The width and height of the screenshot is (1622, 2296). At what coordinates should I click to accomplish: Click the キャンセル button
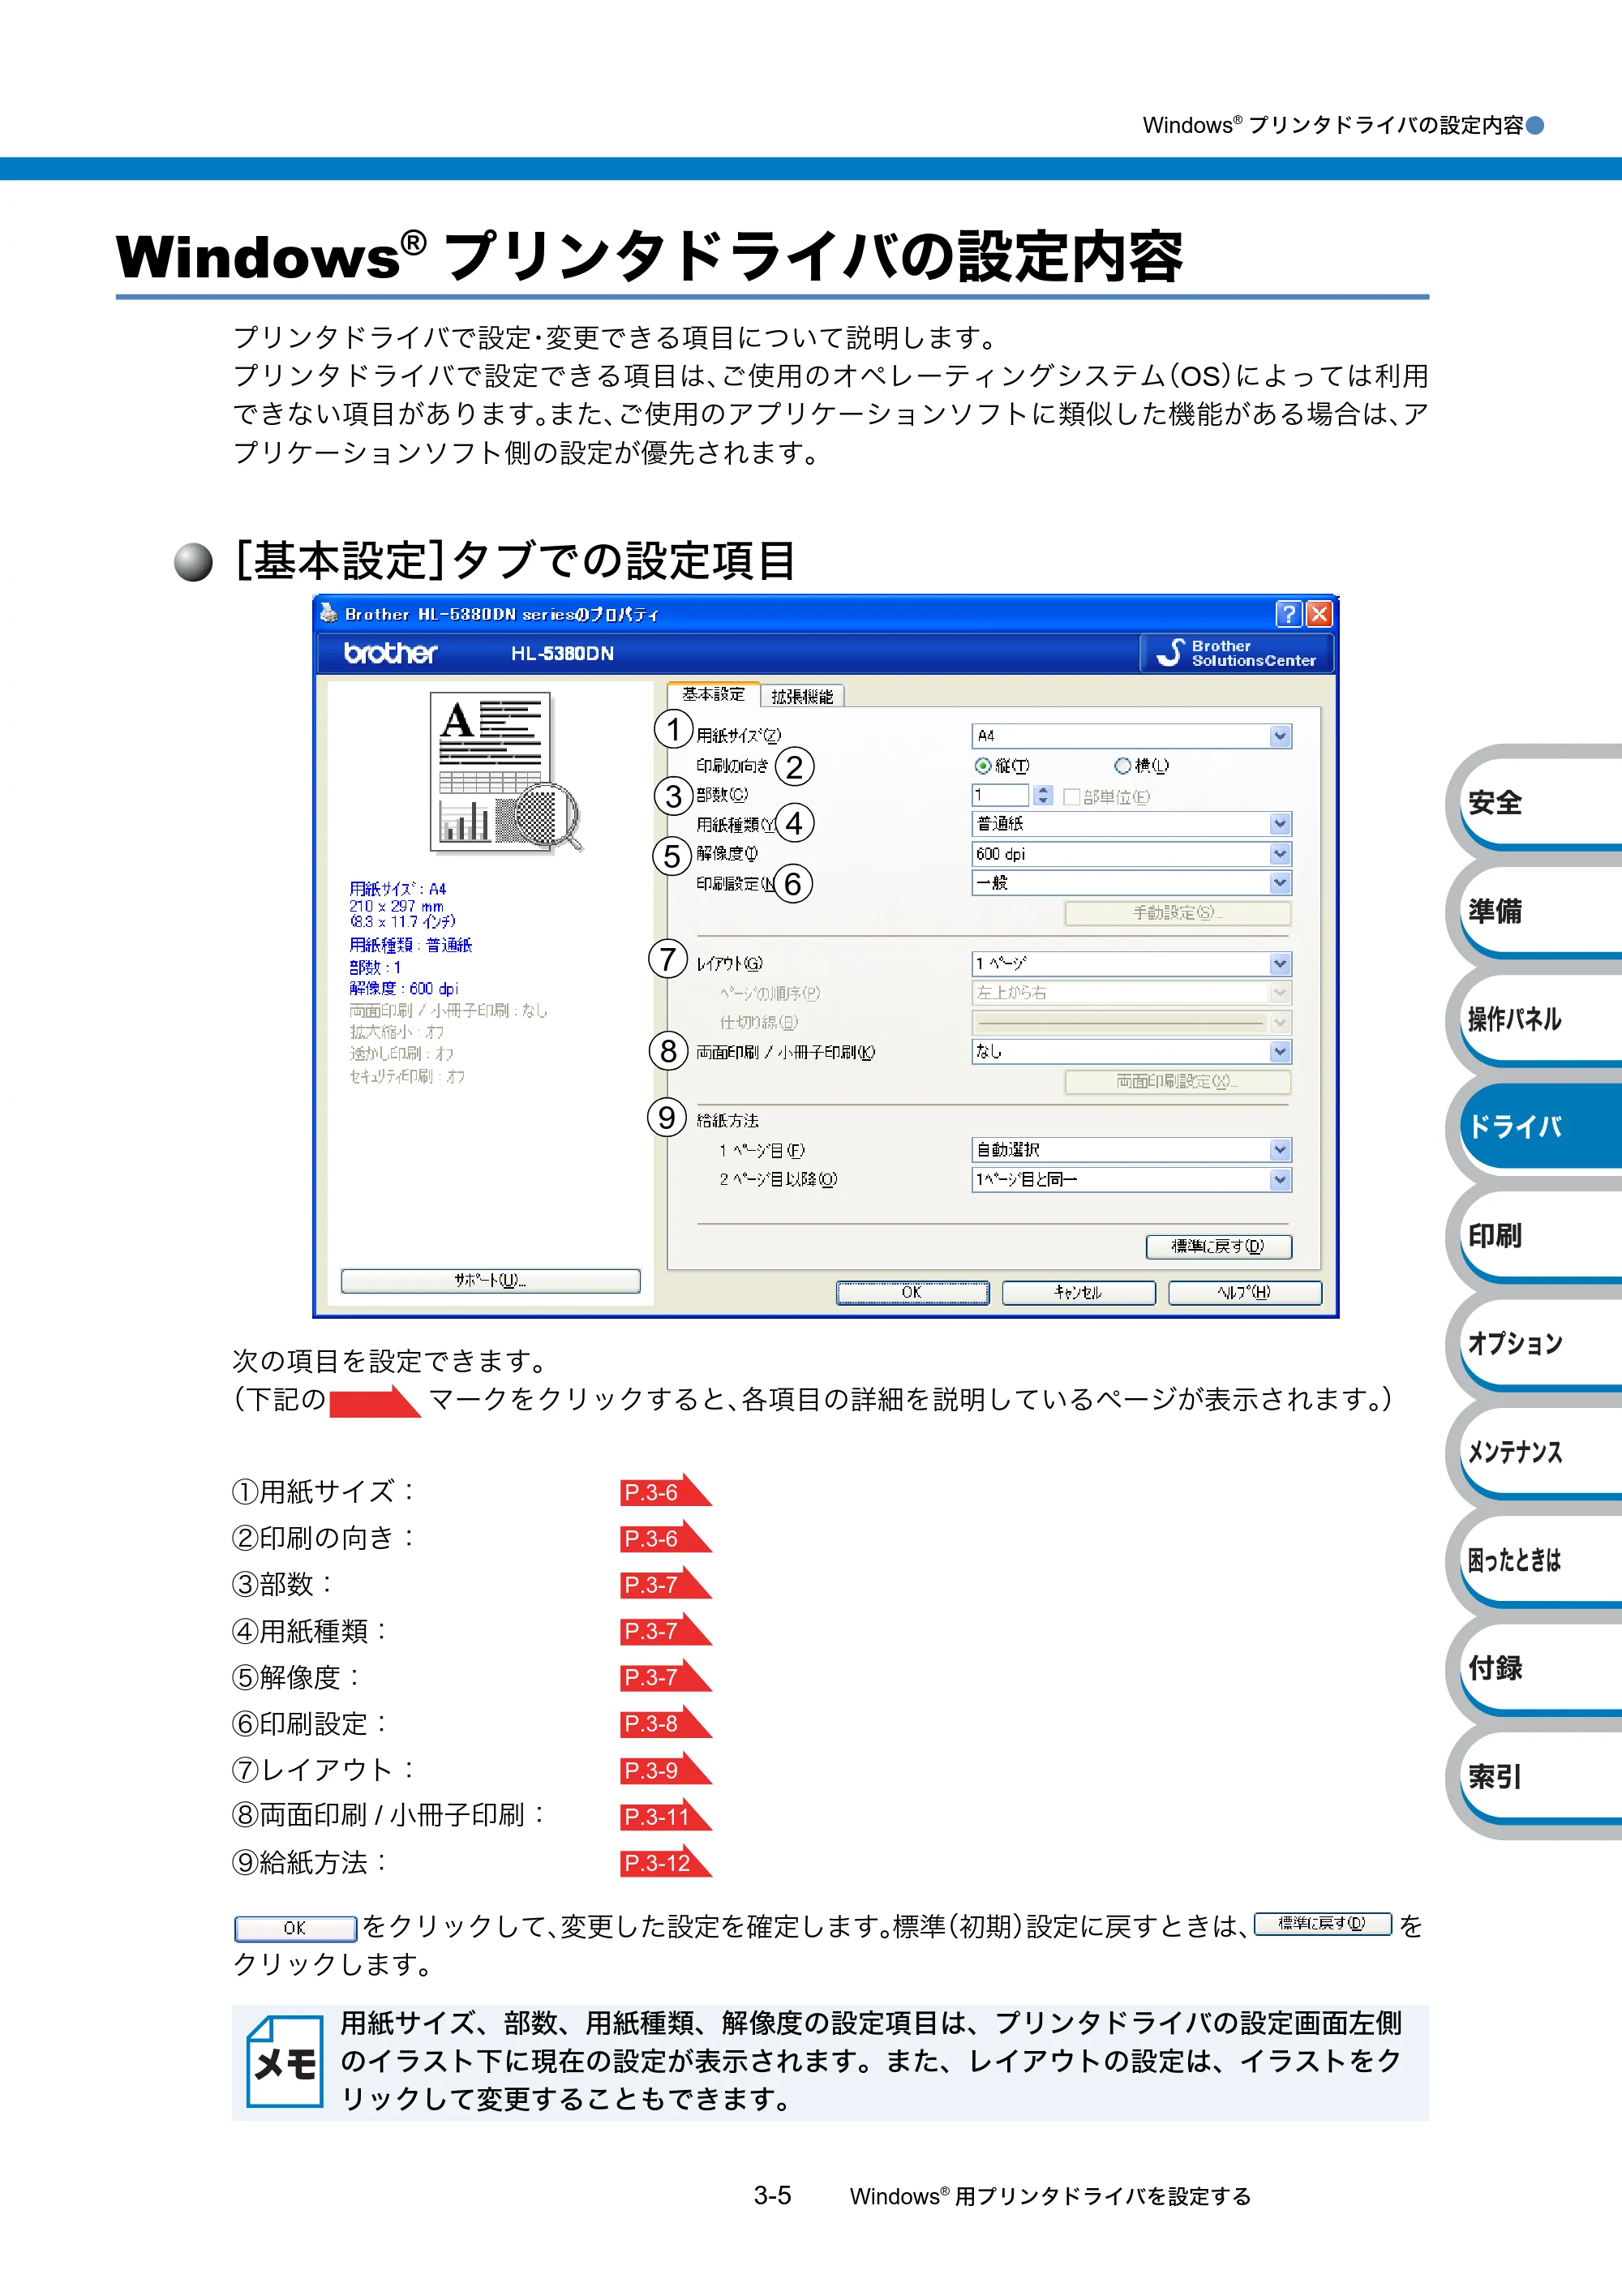(x=1078, y=1293)
